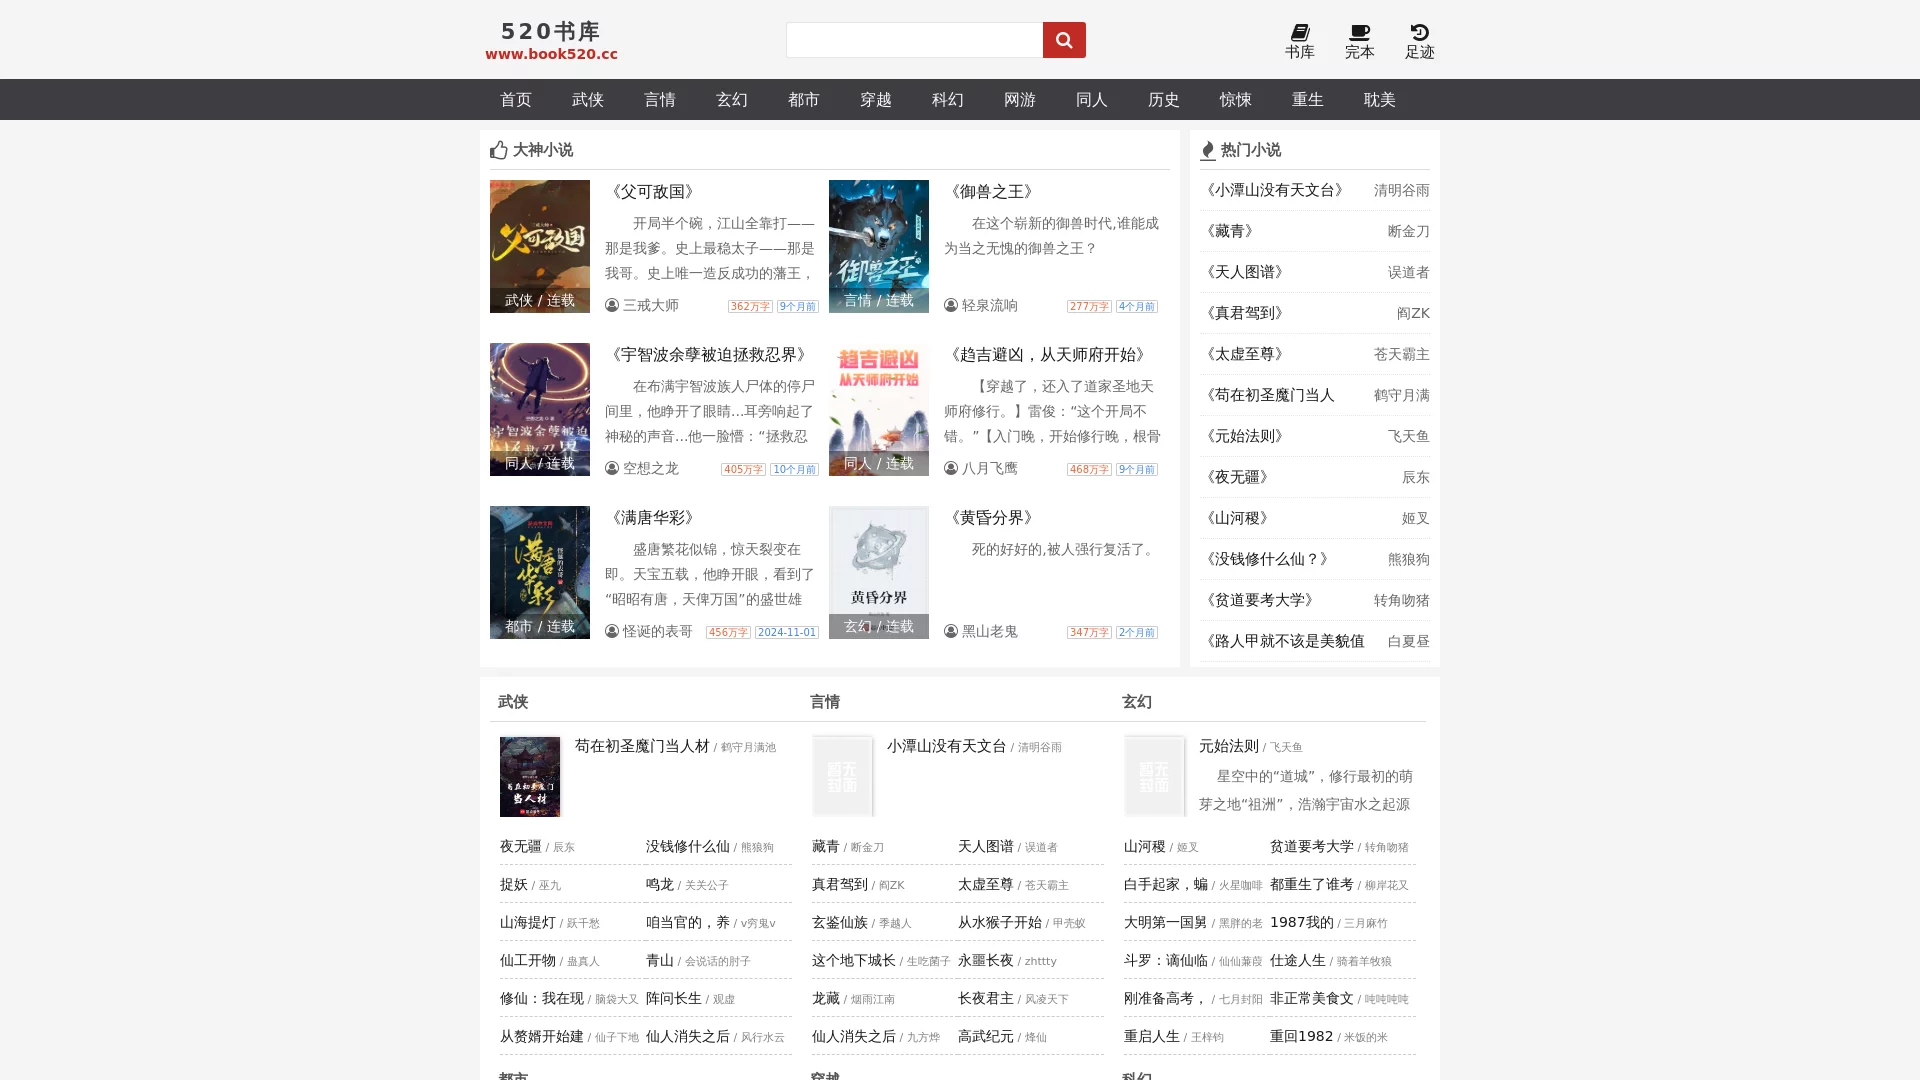Click the thumbs-up icon beside 大神小说
Image resolution: width=1920 pixels, height=1080 pixels.
pyautogui.click(x=499, y=150)
